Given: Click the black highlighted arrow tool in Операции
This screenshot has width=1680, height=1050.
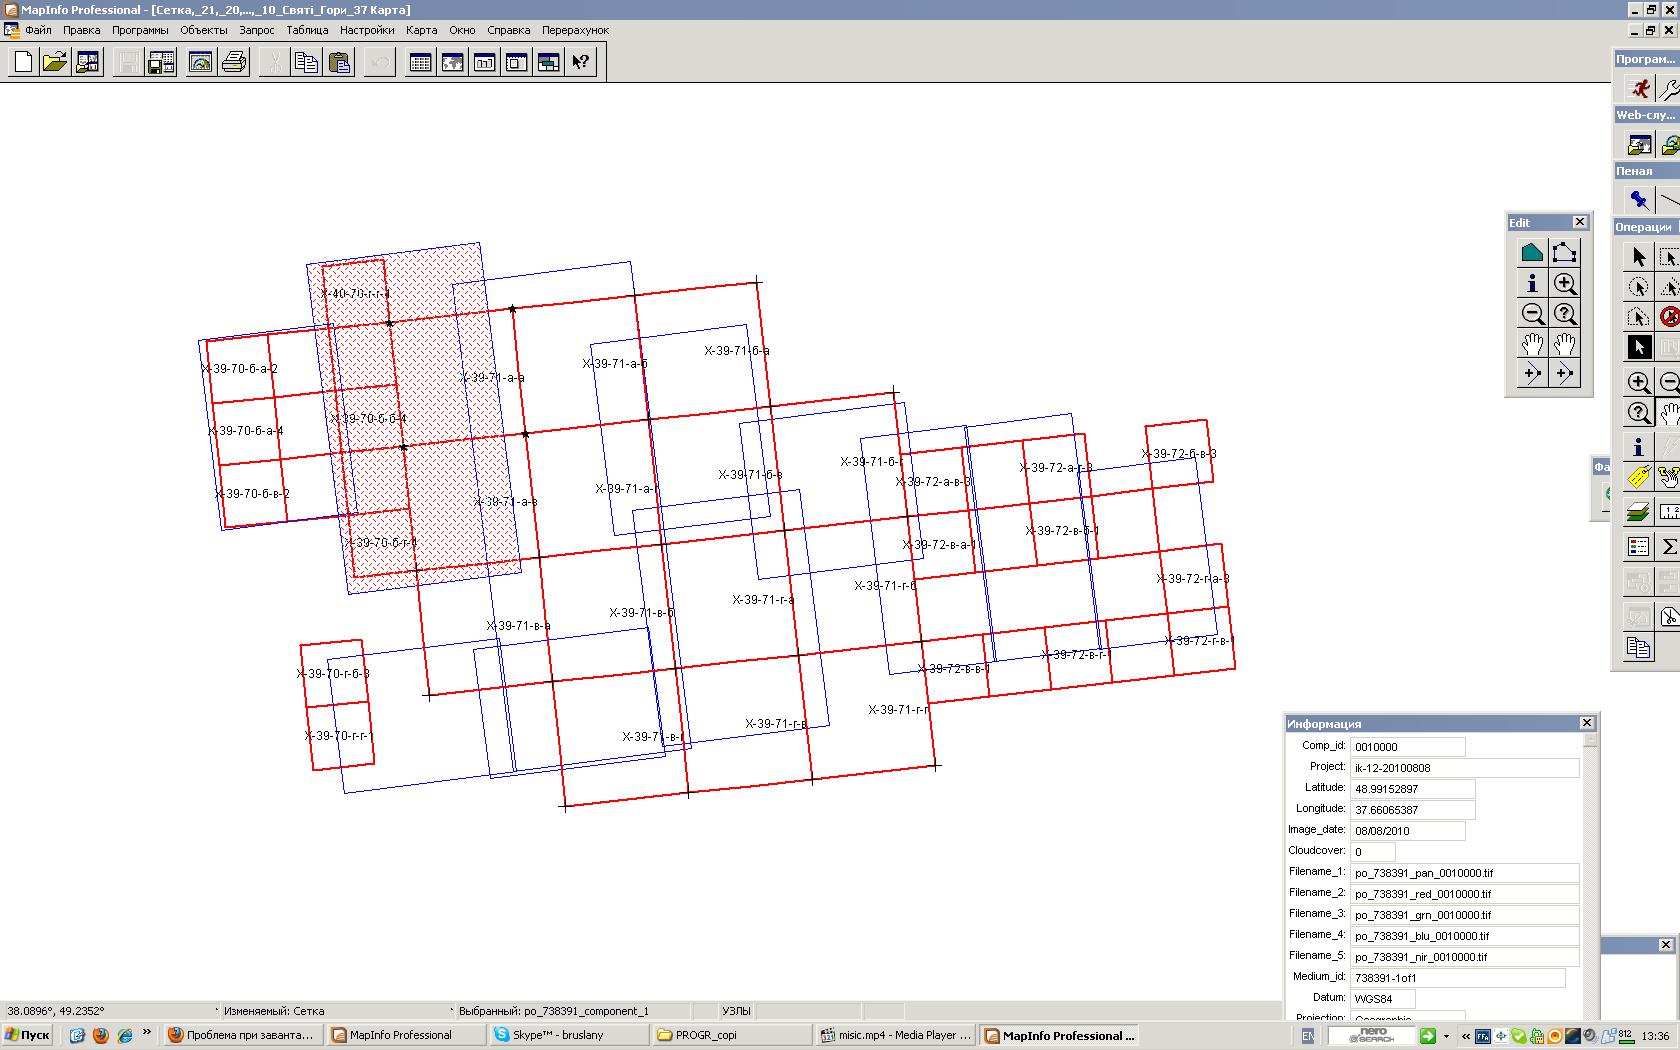Looking at the screenshot, I should coord(1638,347).
